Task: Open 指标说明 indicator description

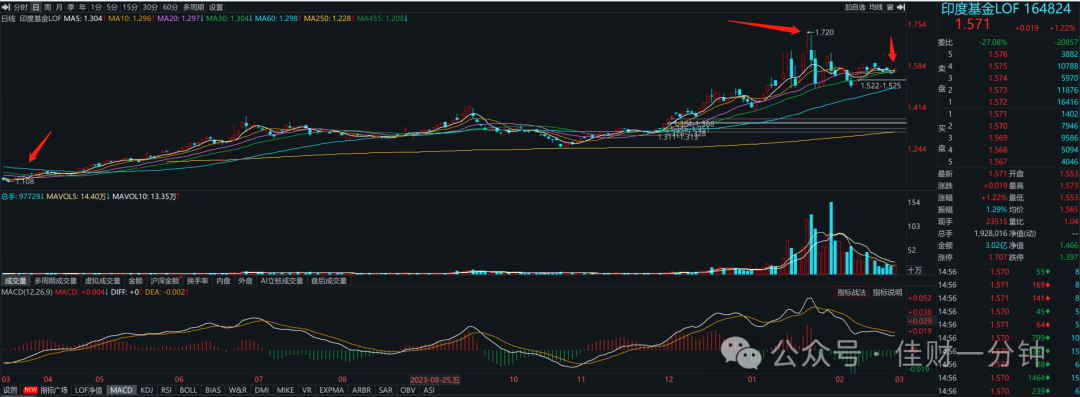Action: pos(887,292)
